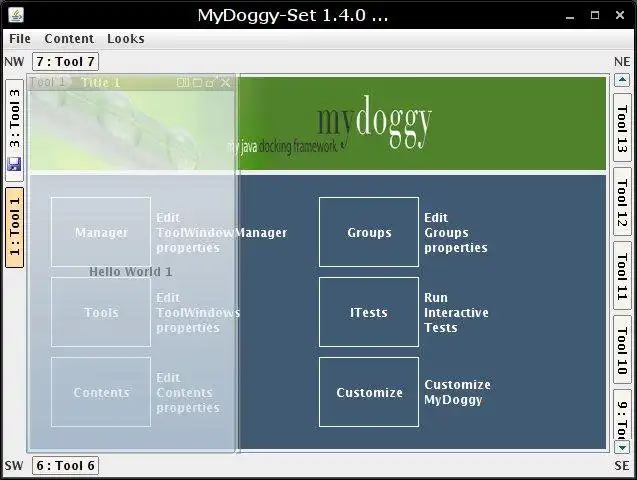Maximize the MyDoggy-Set window
The image size is (637, 480).
(x=595, y=15)
